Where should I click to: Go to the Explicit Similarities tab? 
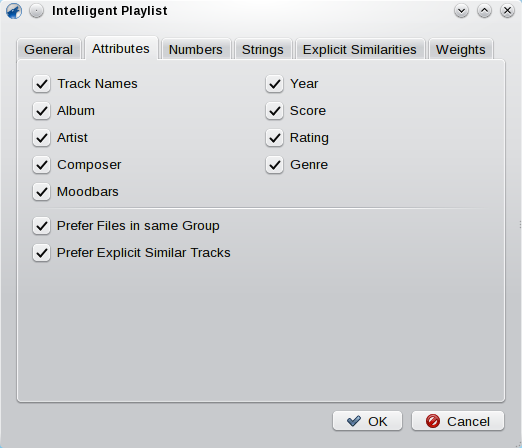click(360, 49)
